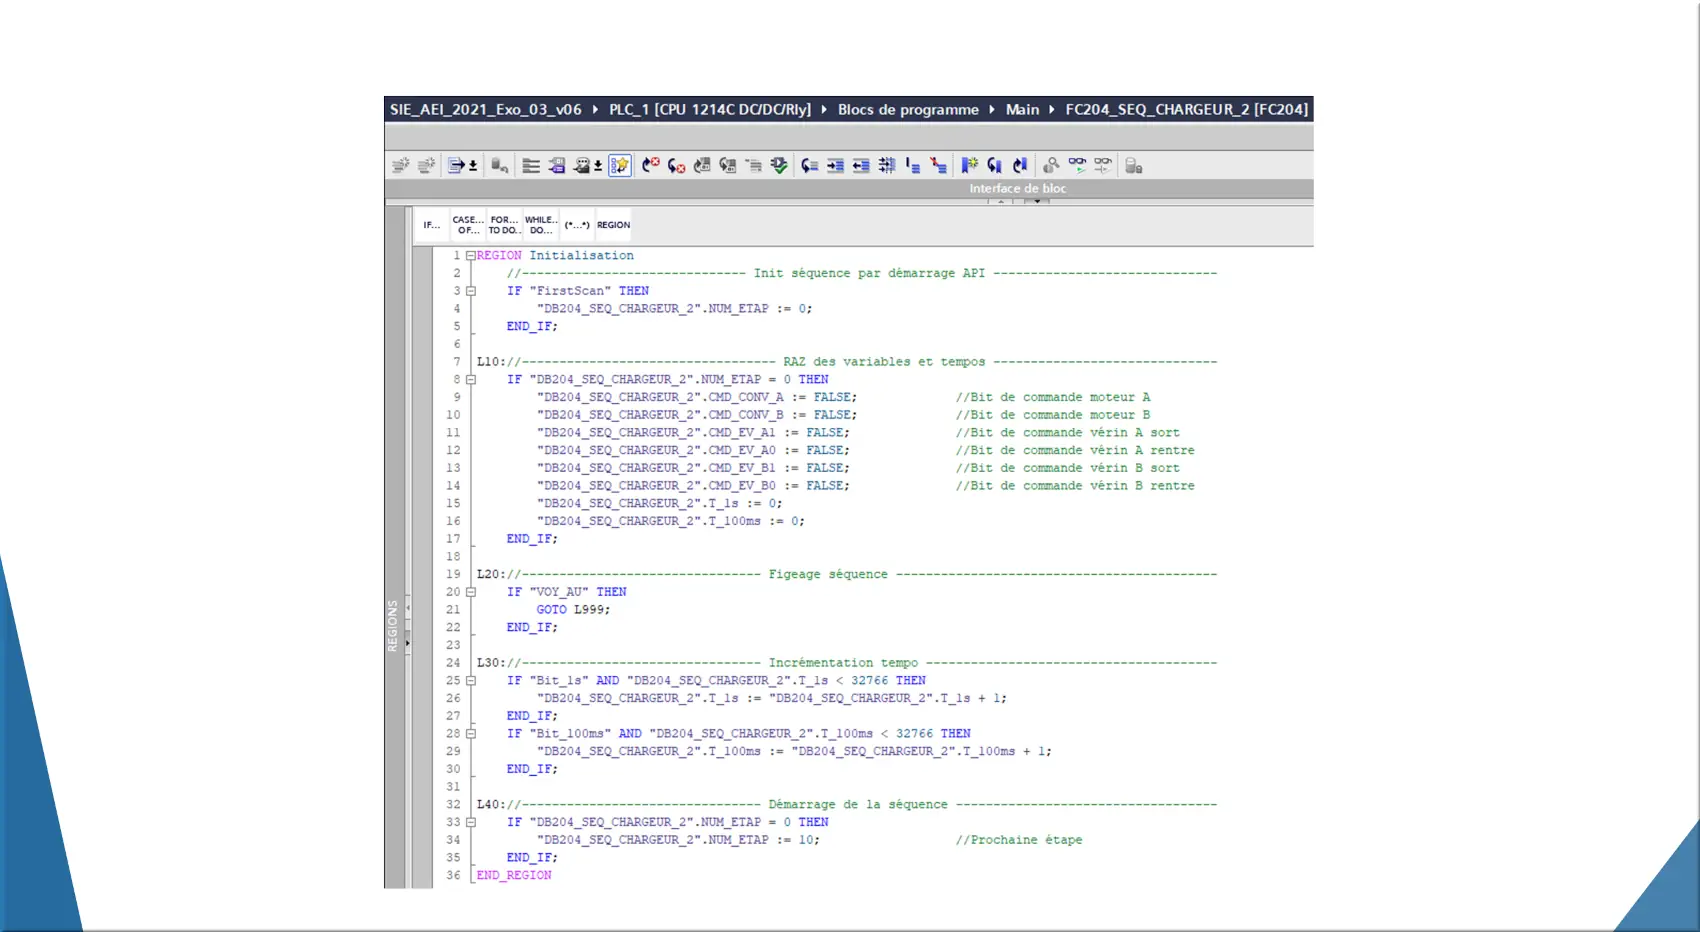Open the dropdown arrow beside the speech-bubble operand icon
1700x932 pixels.
click(598, 166)
